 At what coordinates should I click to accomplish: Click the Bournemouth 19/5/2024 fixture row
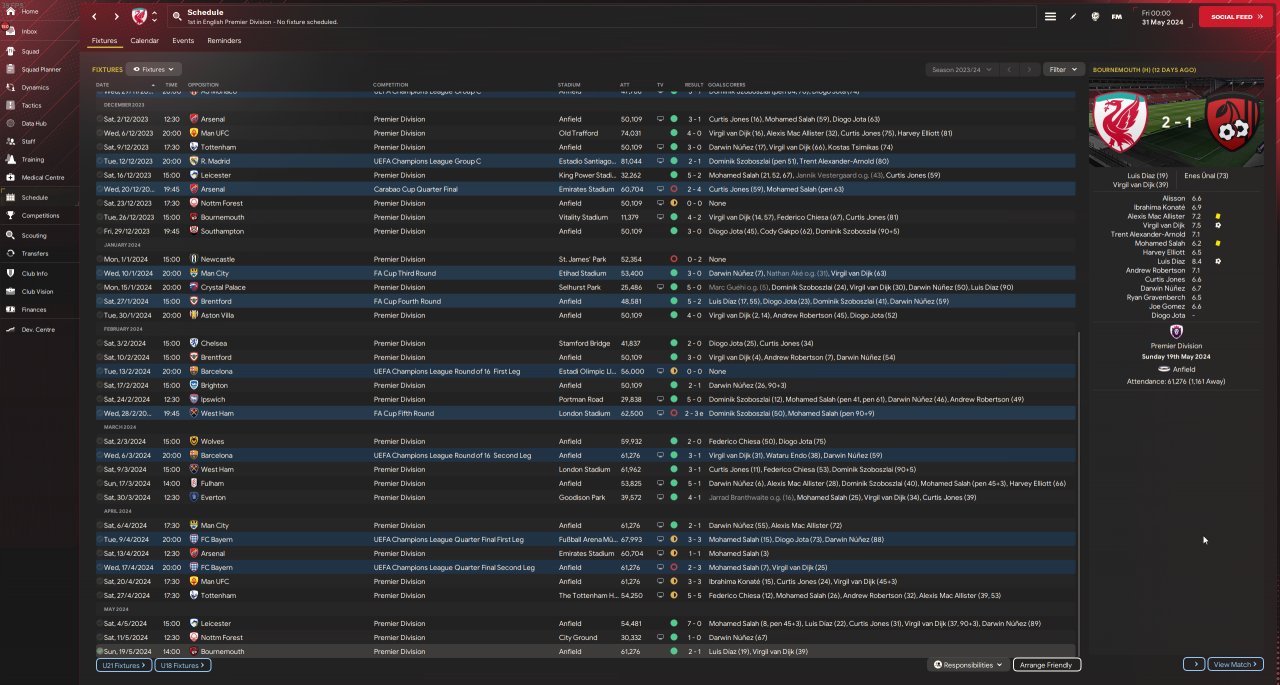tap(587, 651)
